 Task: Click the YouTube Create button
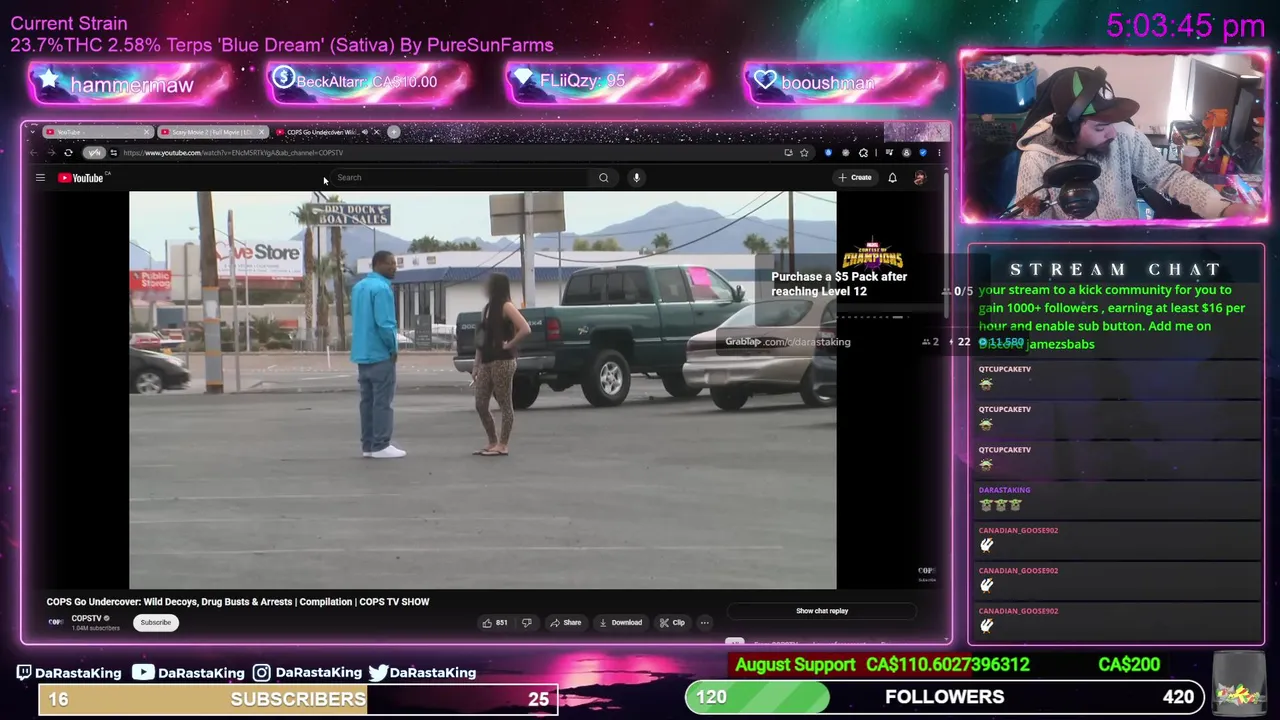(855, 178)
